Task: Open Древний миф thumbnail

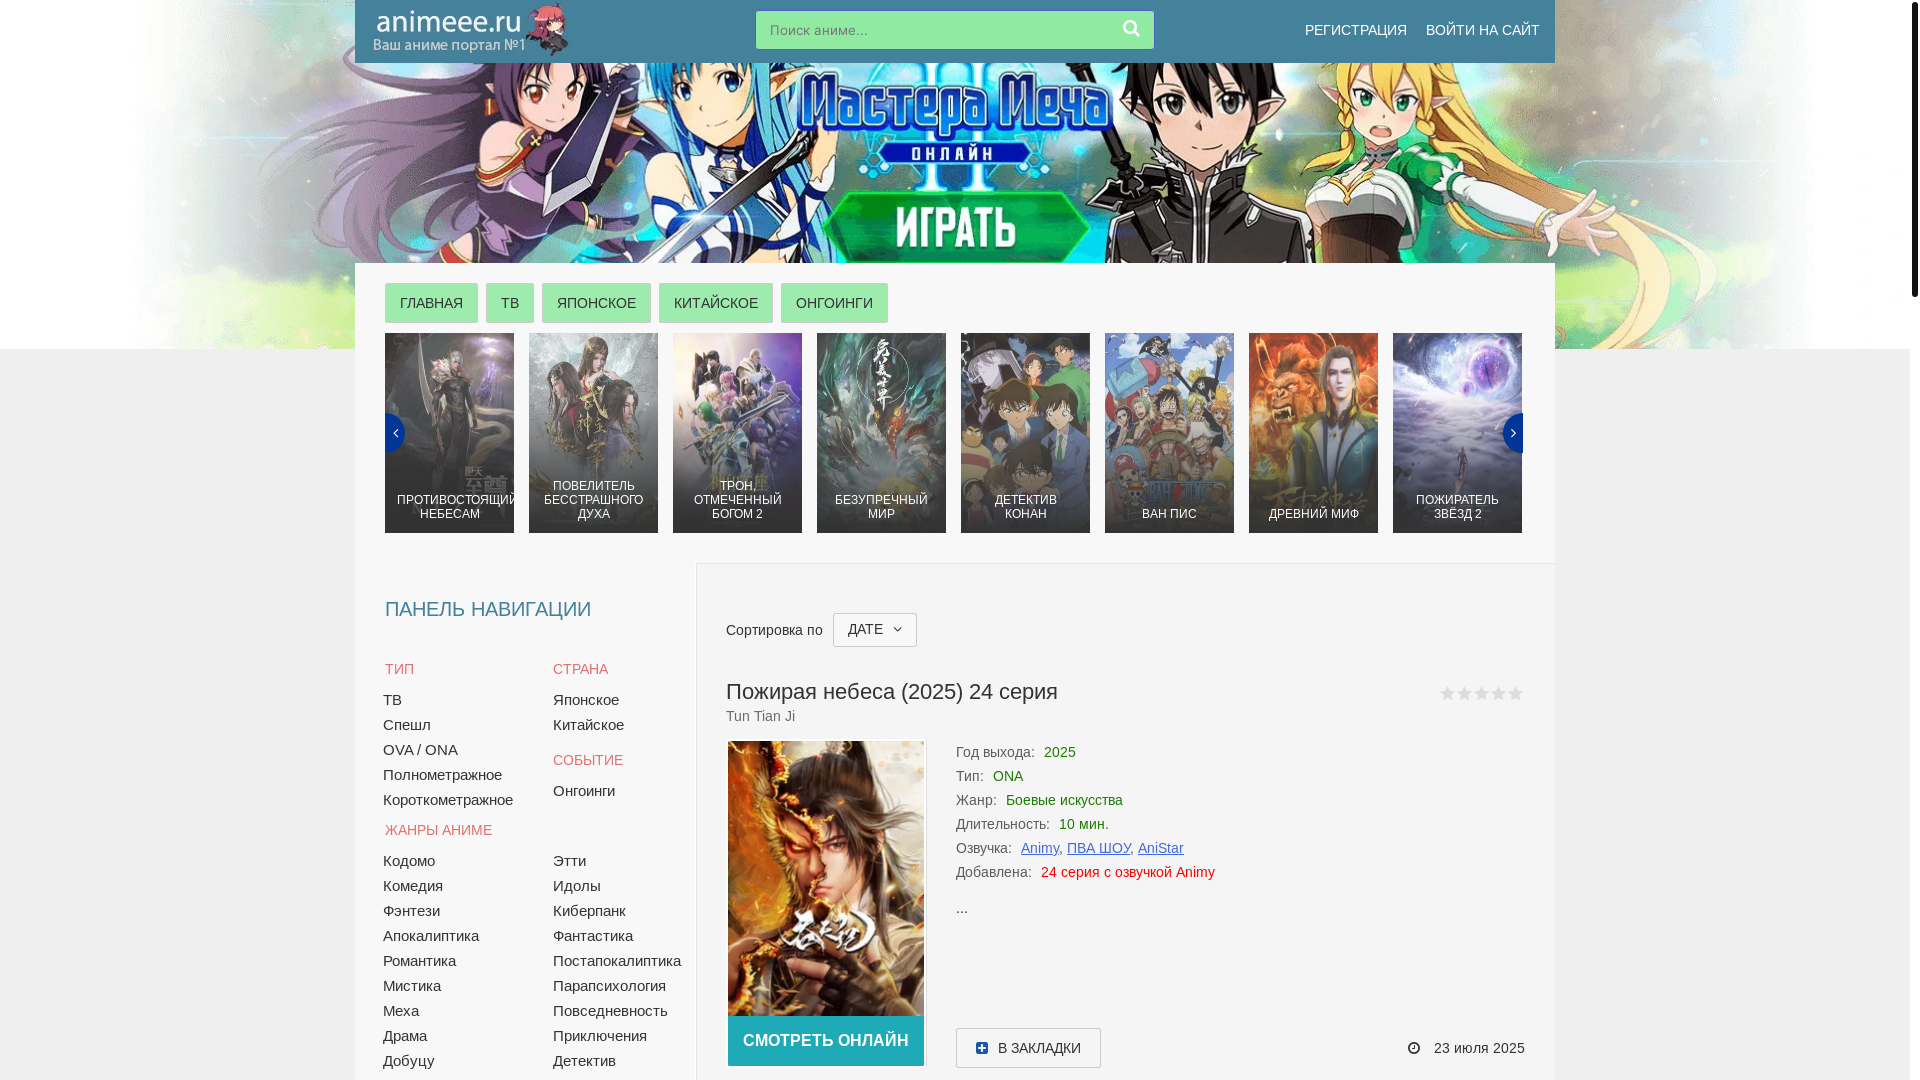Action: [1313, 433]
